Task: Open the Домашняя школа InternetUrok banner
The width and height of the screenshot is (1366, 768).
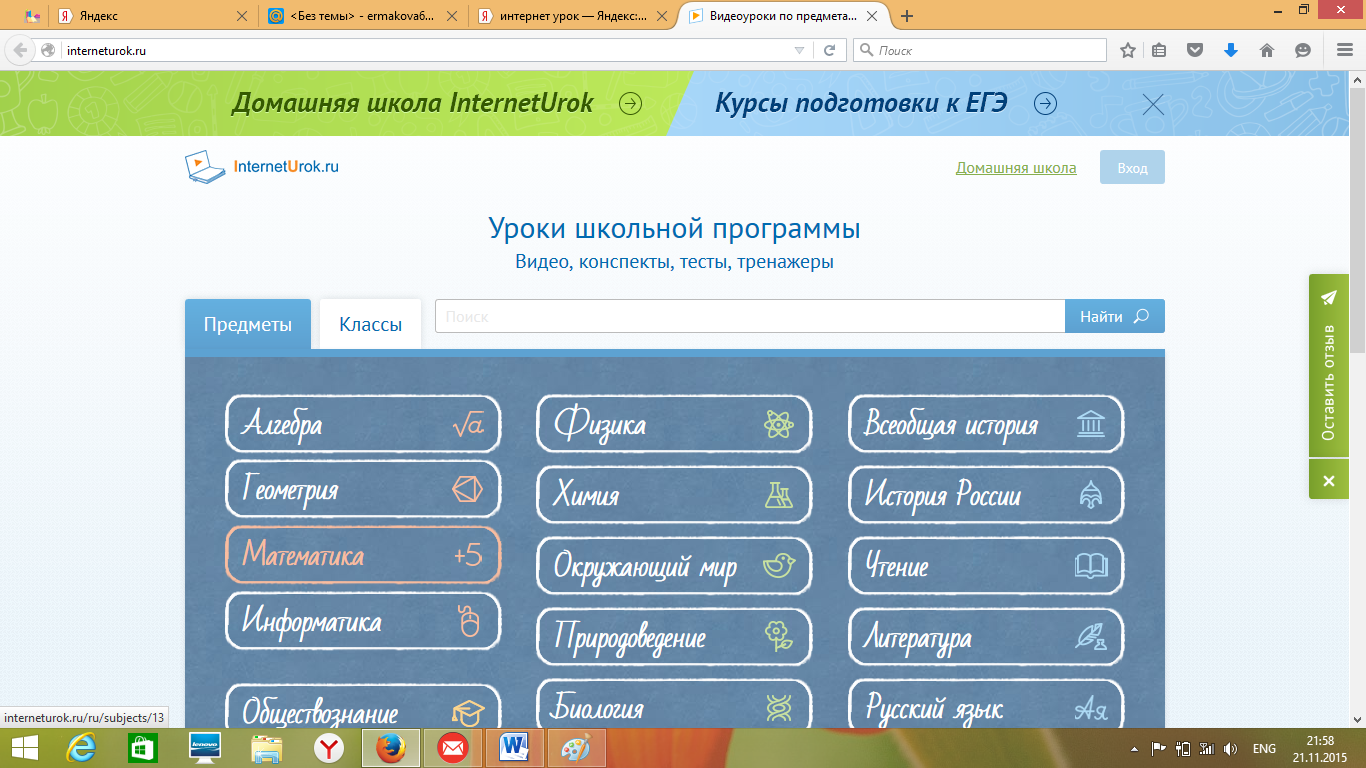Action: 437,103
